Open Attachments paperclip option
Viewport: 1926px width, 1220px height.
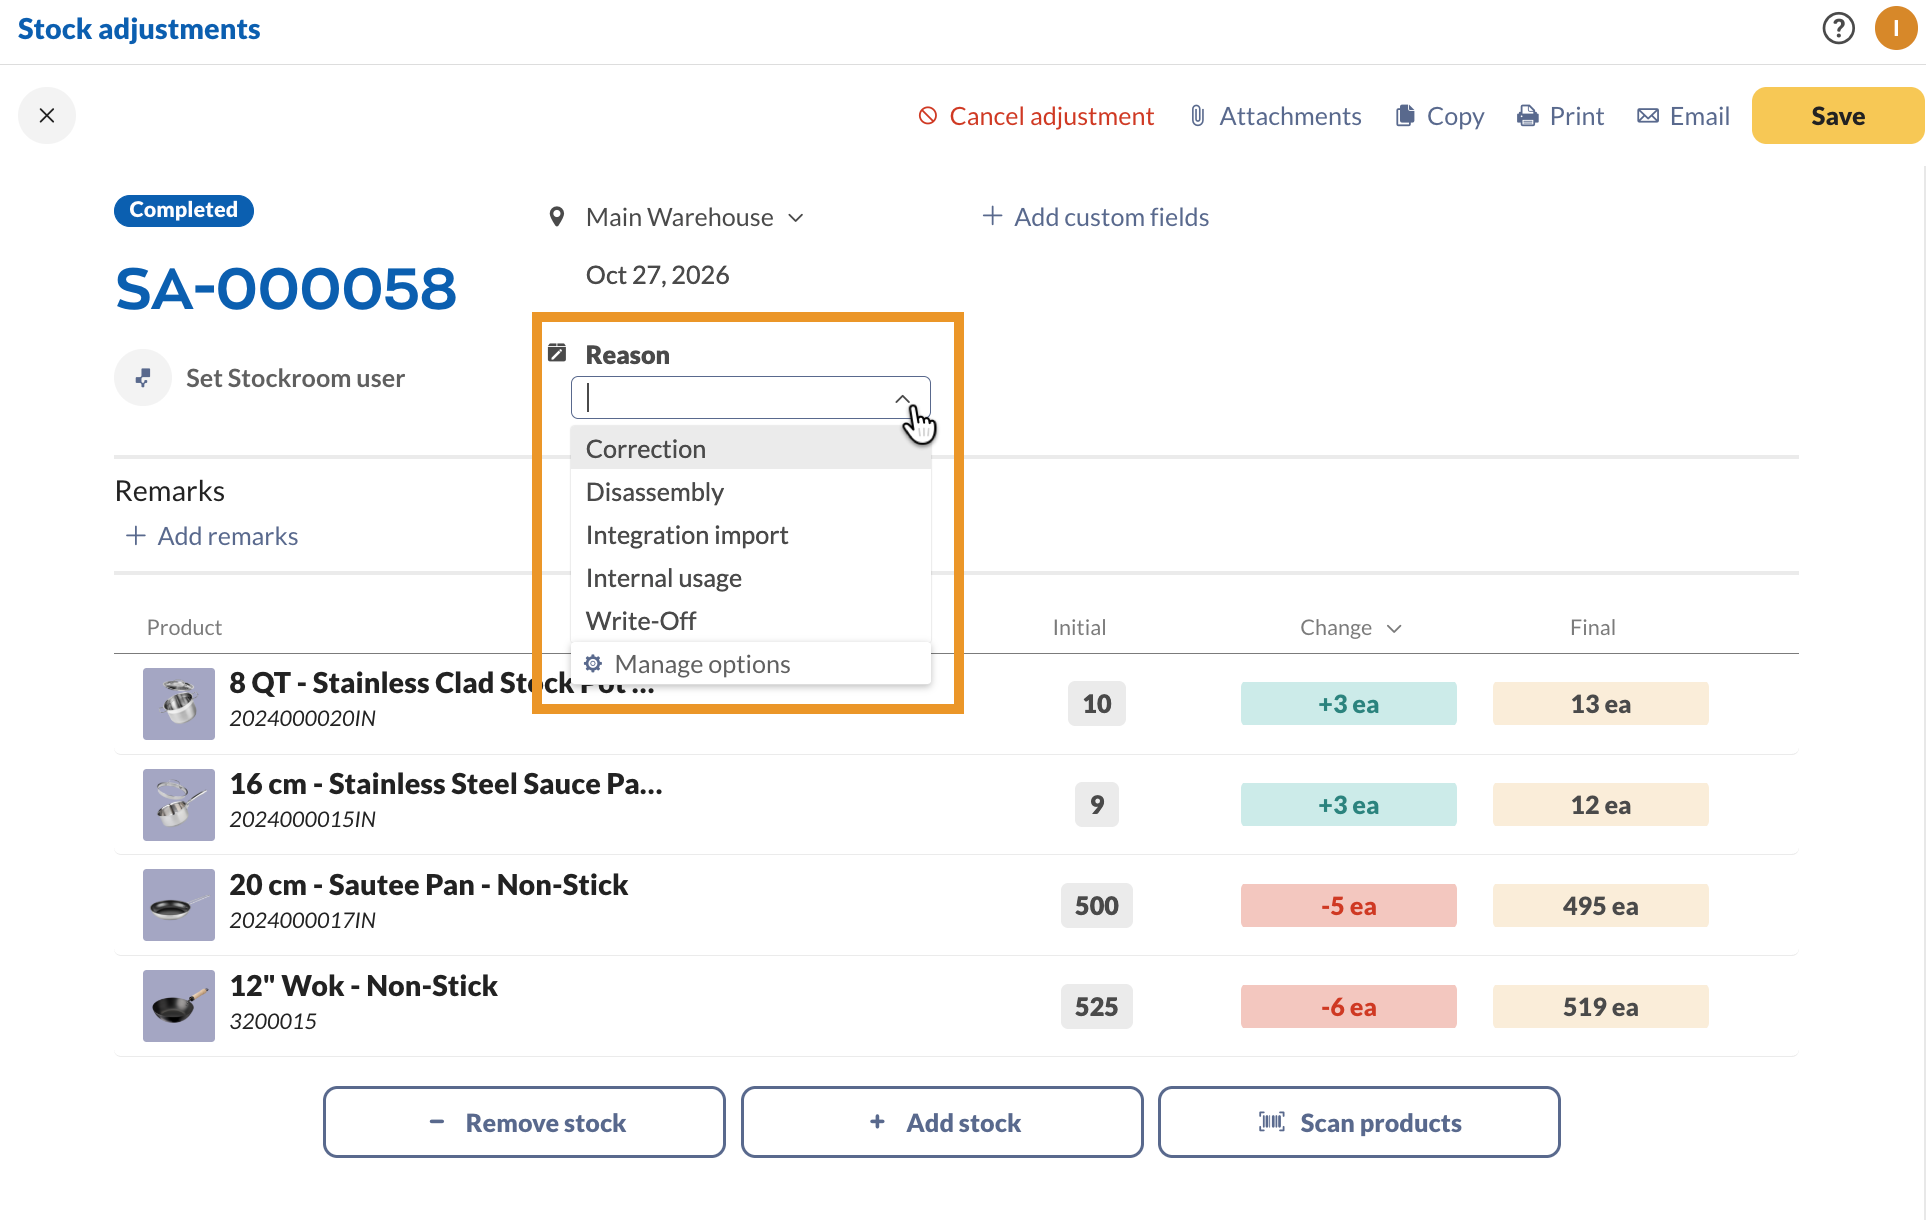point(1275,116)
